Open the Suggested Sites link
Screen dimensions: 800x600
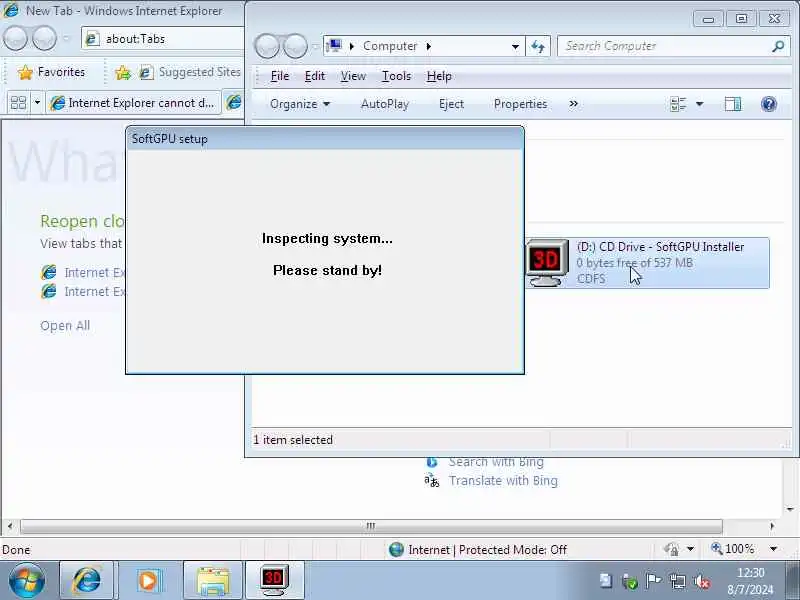190,72
